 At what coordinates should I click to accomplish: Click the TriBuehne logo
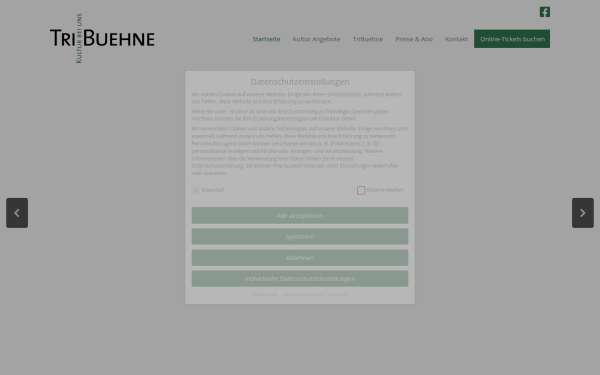(x=102, y=38)
